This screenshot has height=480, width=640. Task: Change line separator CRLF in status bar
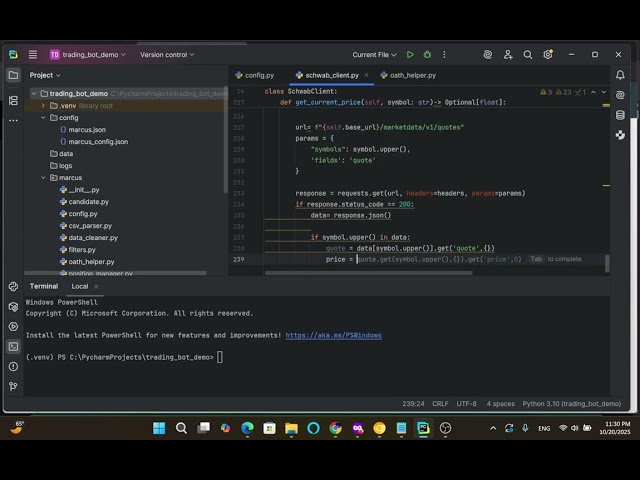click(440, 404)
